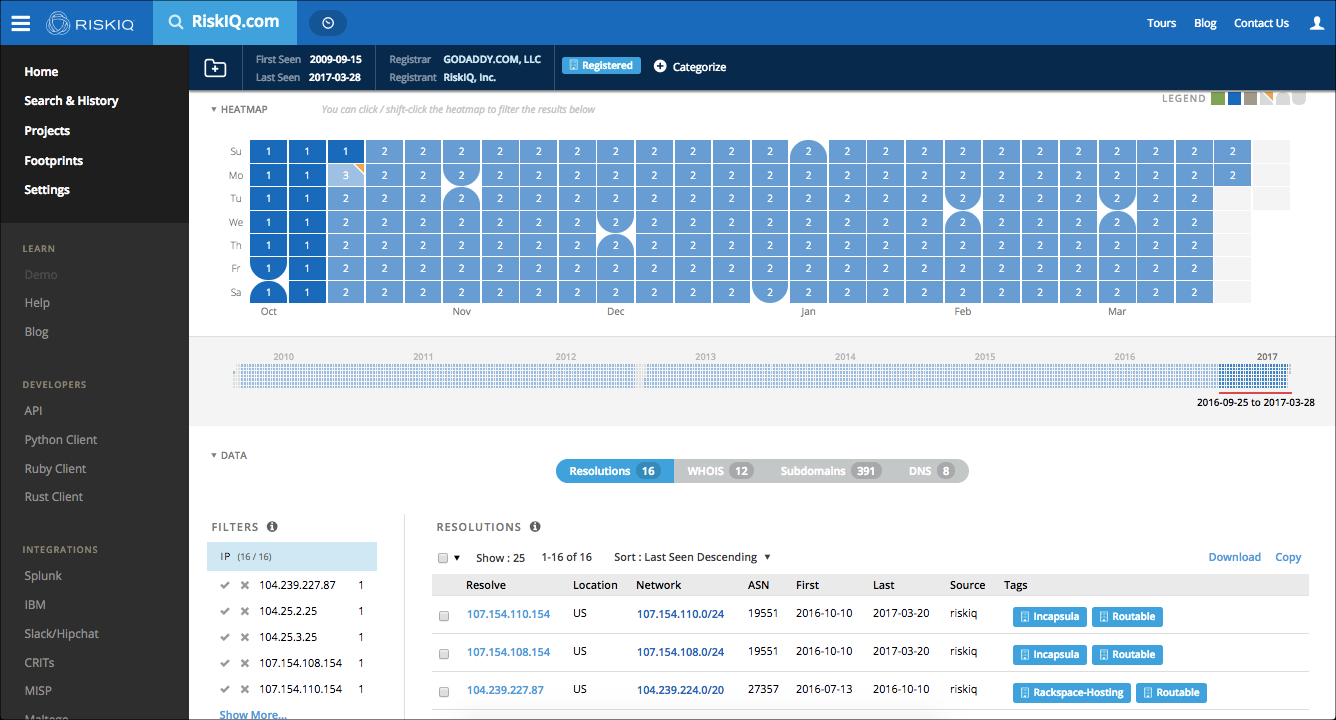Screen dimensions: 1336x720
Task: Open the user account profile icon
Action: tap(1317, 23)
